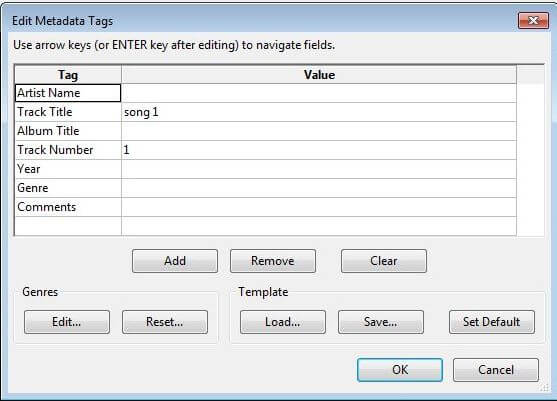
Task: Open the Genres Edit dialog
Action: tap(67, 322)
